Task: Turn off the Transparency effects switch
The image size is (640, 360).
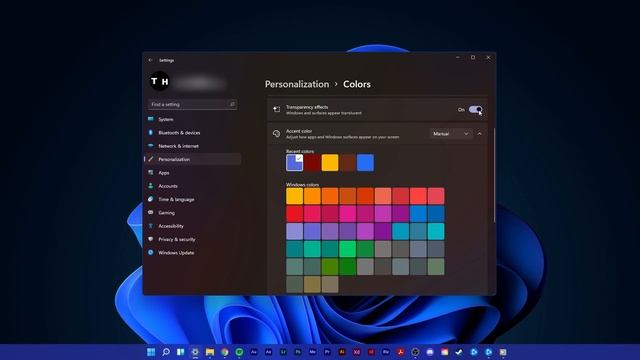Action: [475, 109]
